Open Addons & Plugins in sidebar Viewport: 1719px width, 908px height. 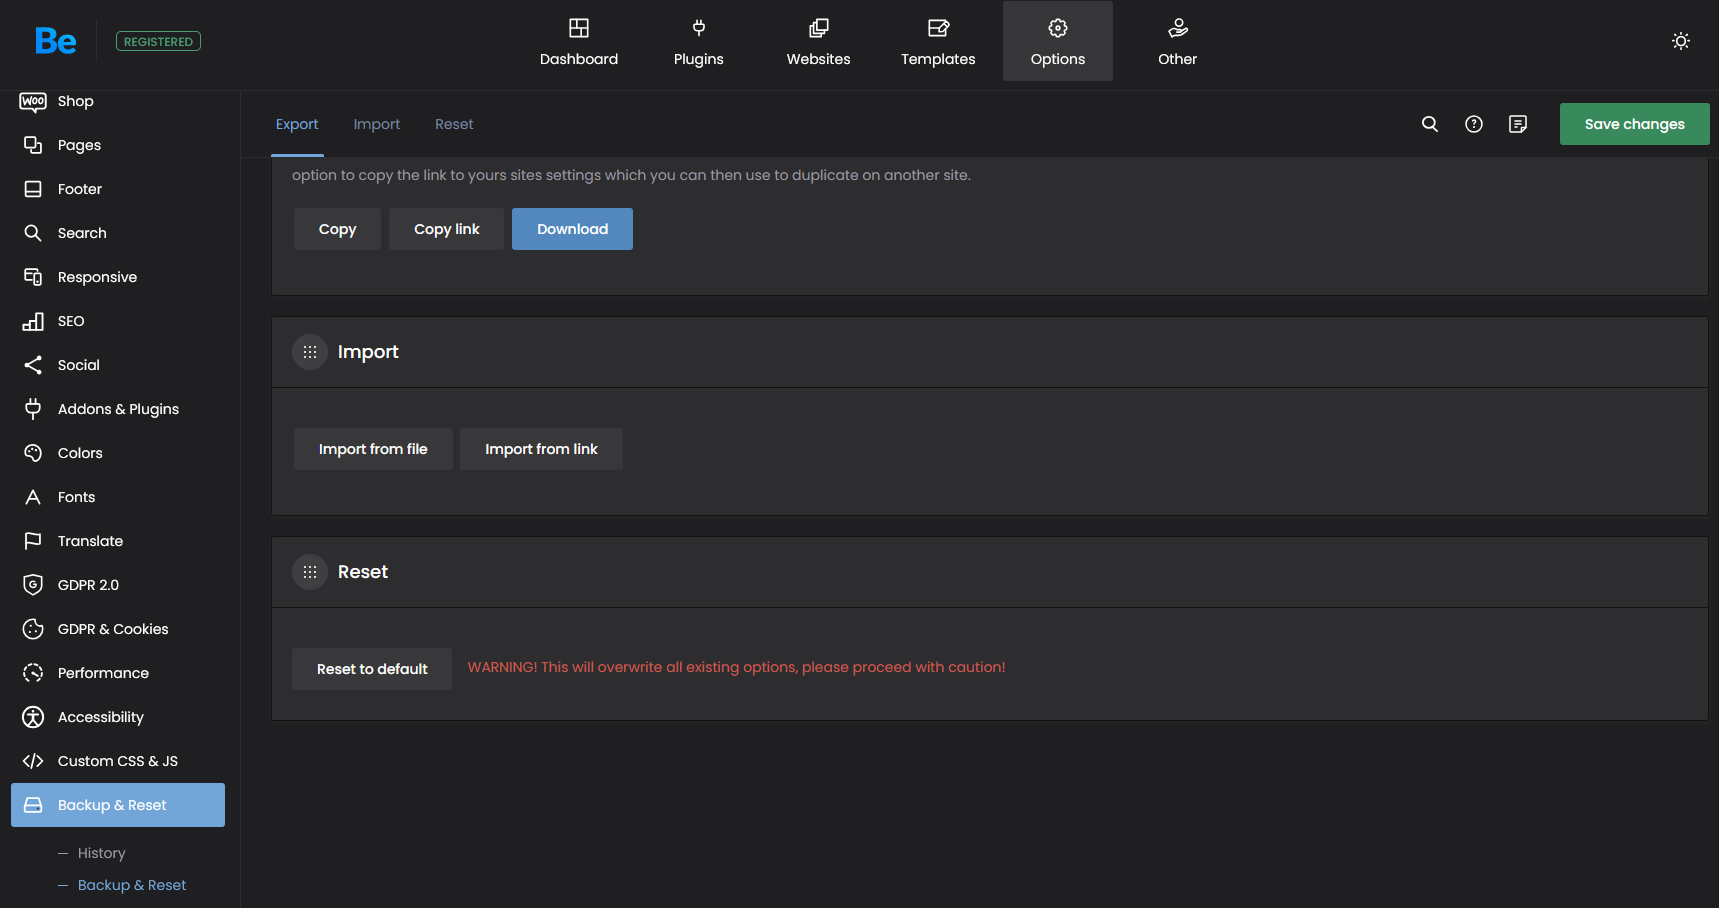coord(118,409)
